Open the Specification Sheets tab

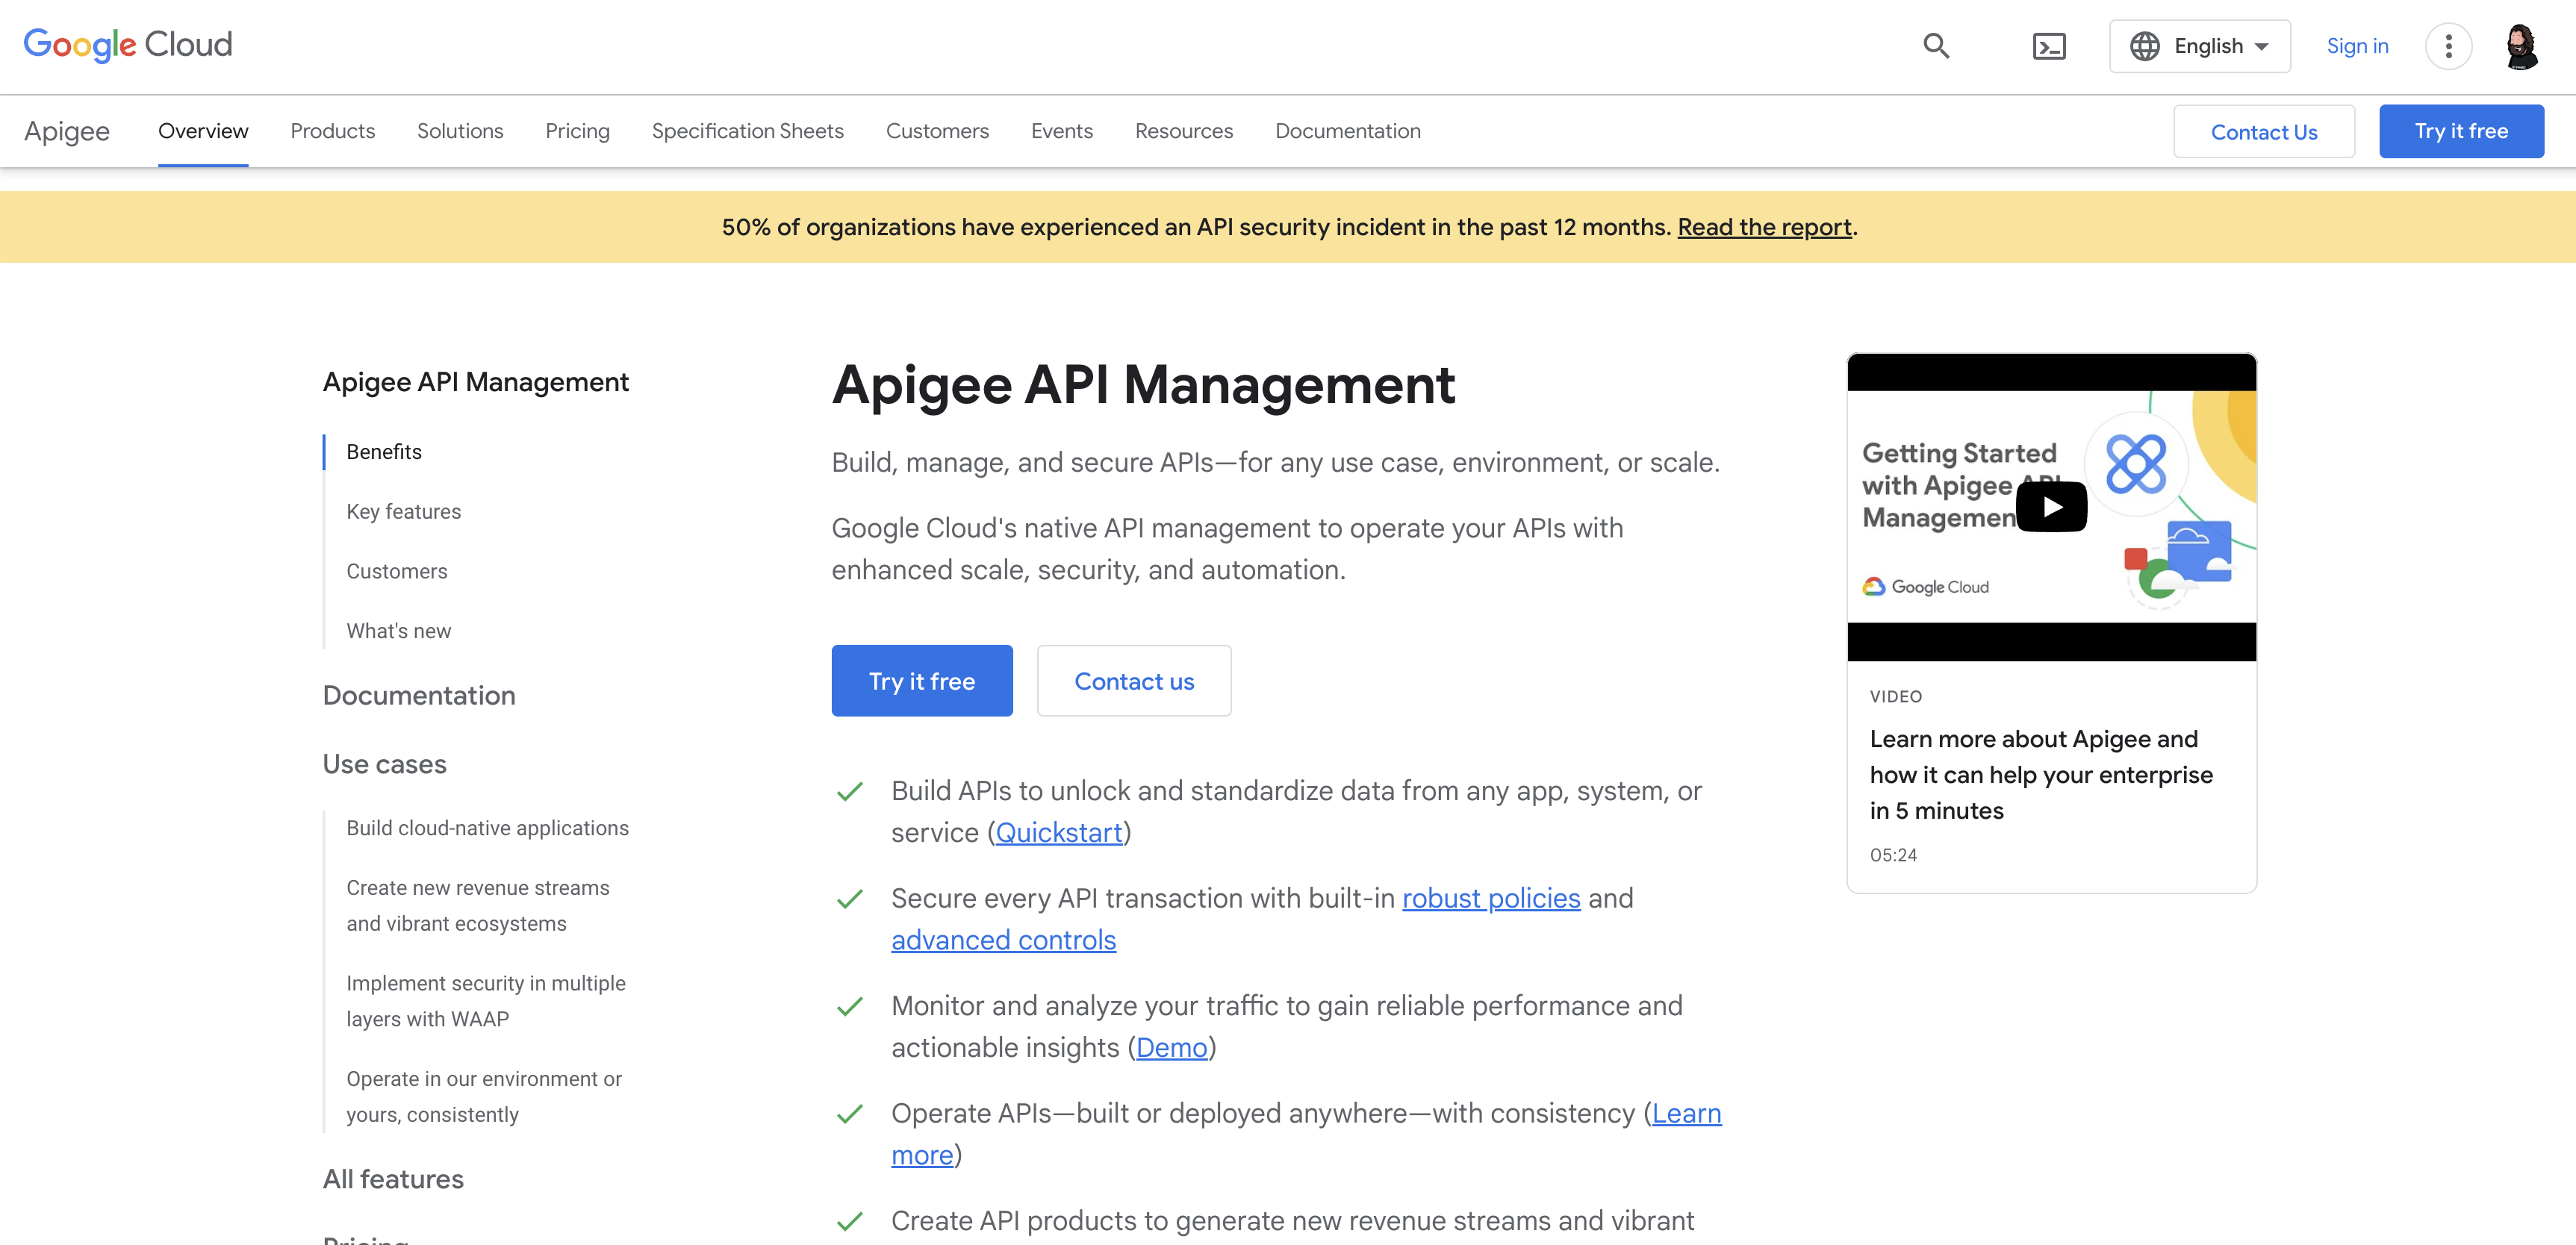click(x=747, y=131)
